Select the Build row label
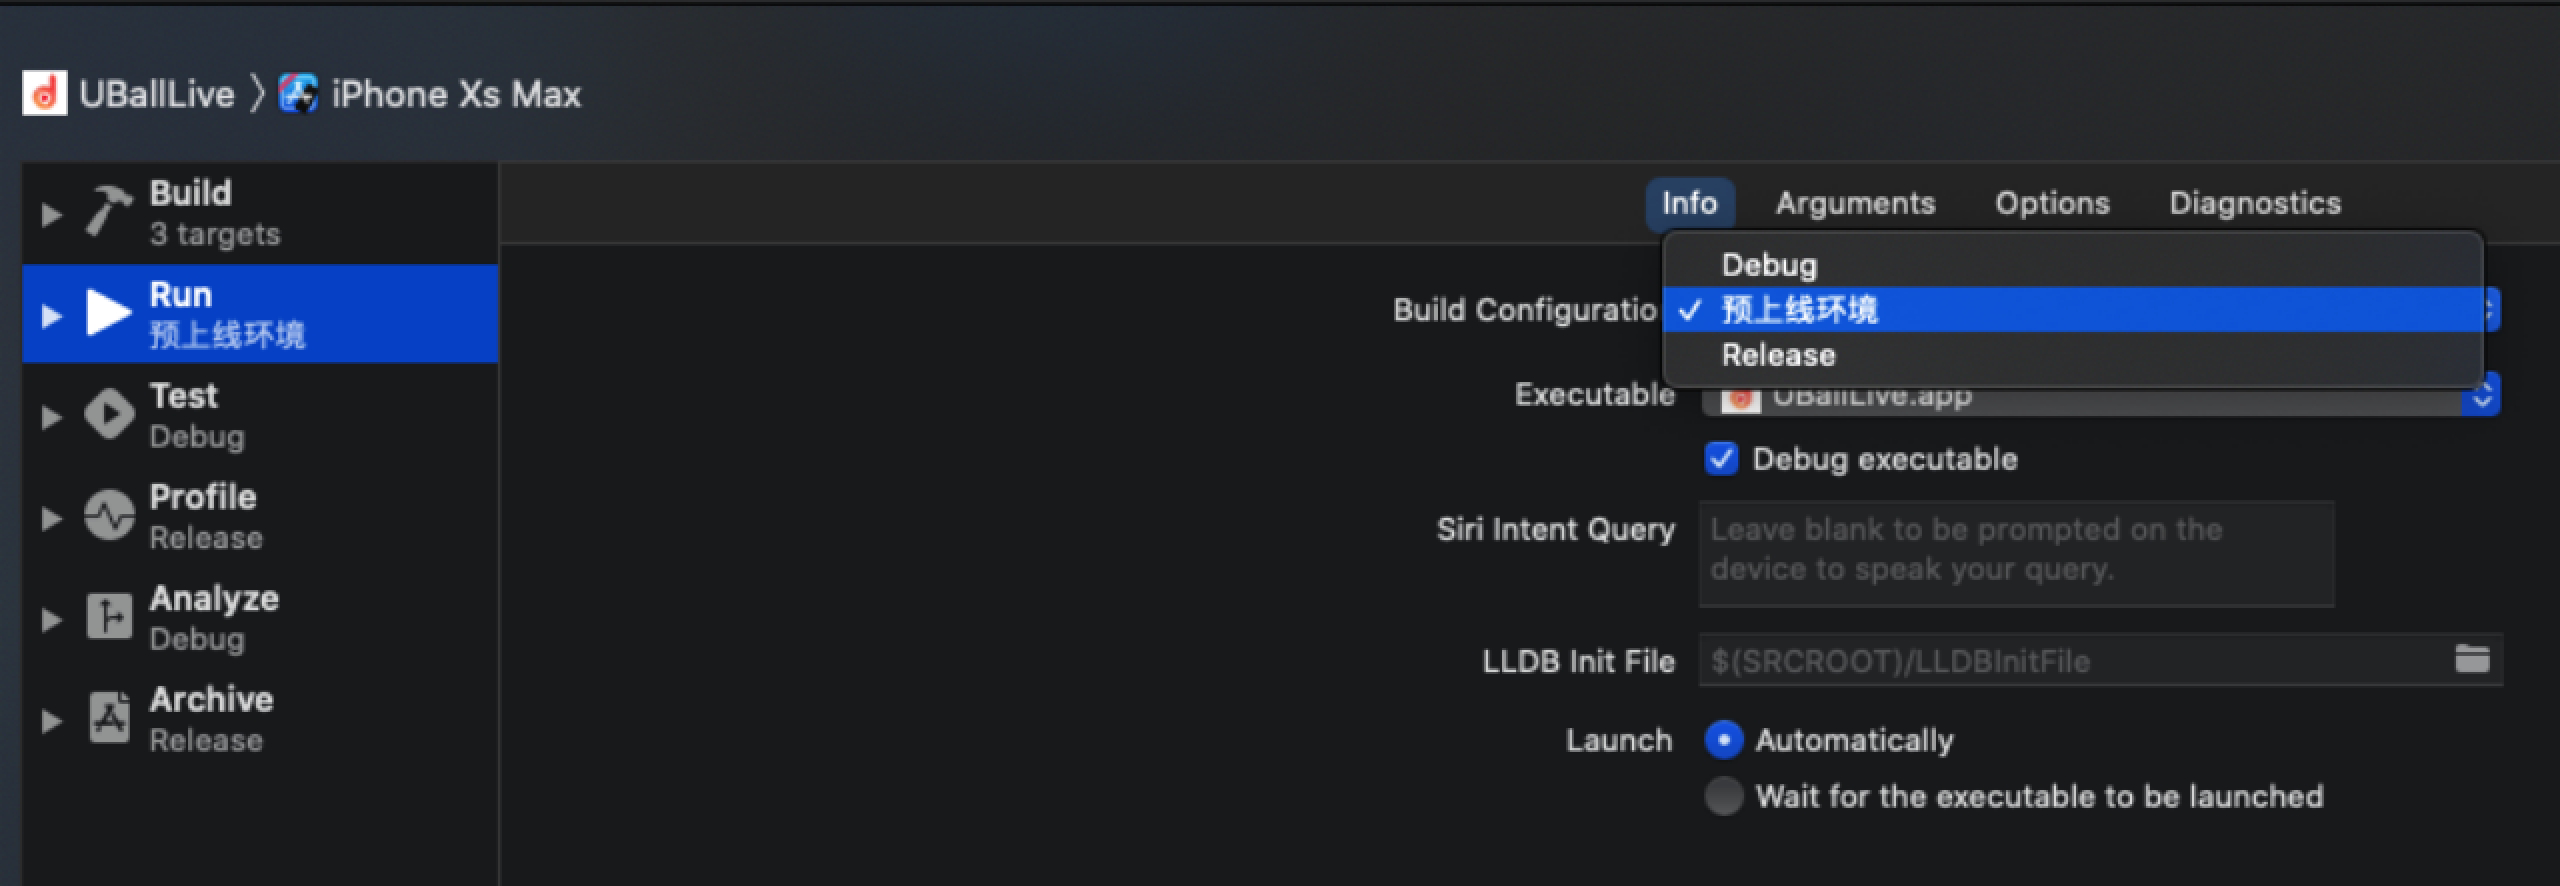Image resolution: width=2560 pixels, height=886 pixels. coord(190,192)
